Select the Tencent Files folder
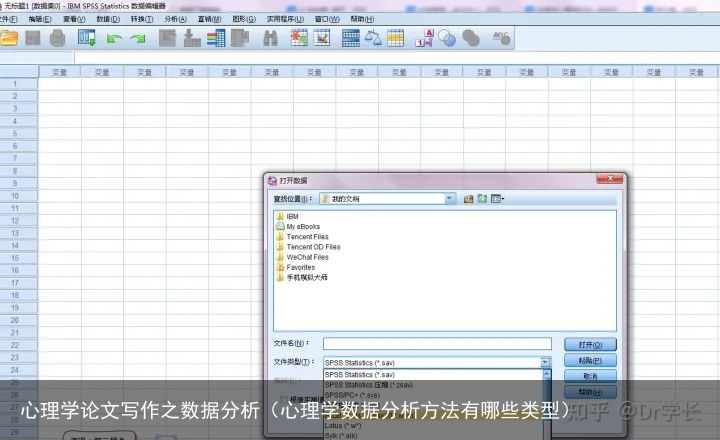 pos(302,237)
